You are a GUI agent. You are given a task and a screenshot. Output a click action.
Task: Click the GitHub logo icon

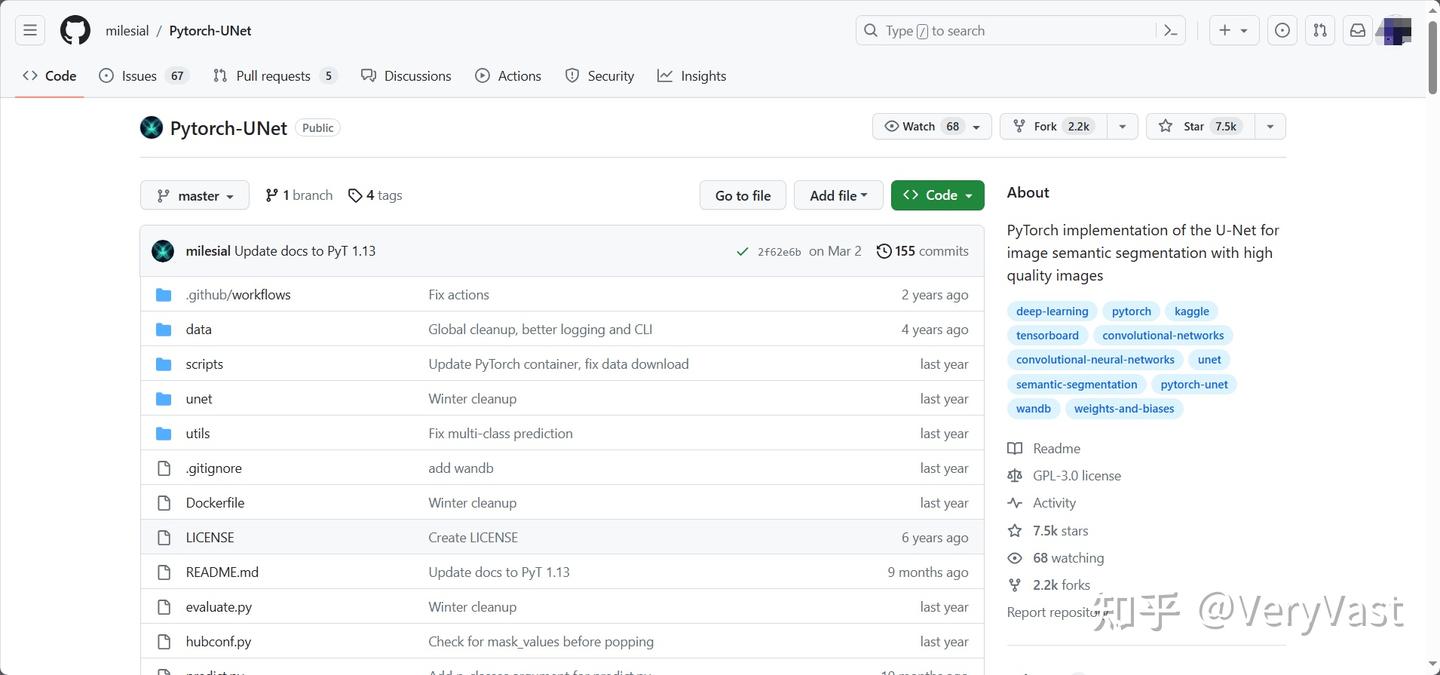coord(75,31)
